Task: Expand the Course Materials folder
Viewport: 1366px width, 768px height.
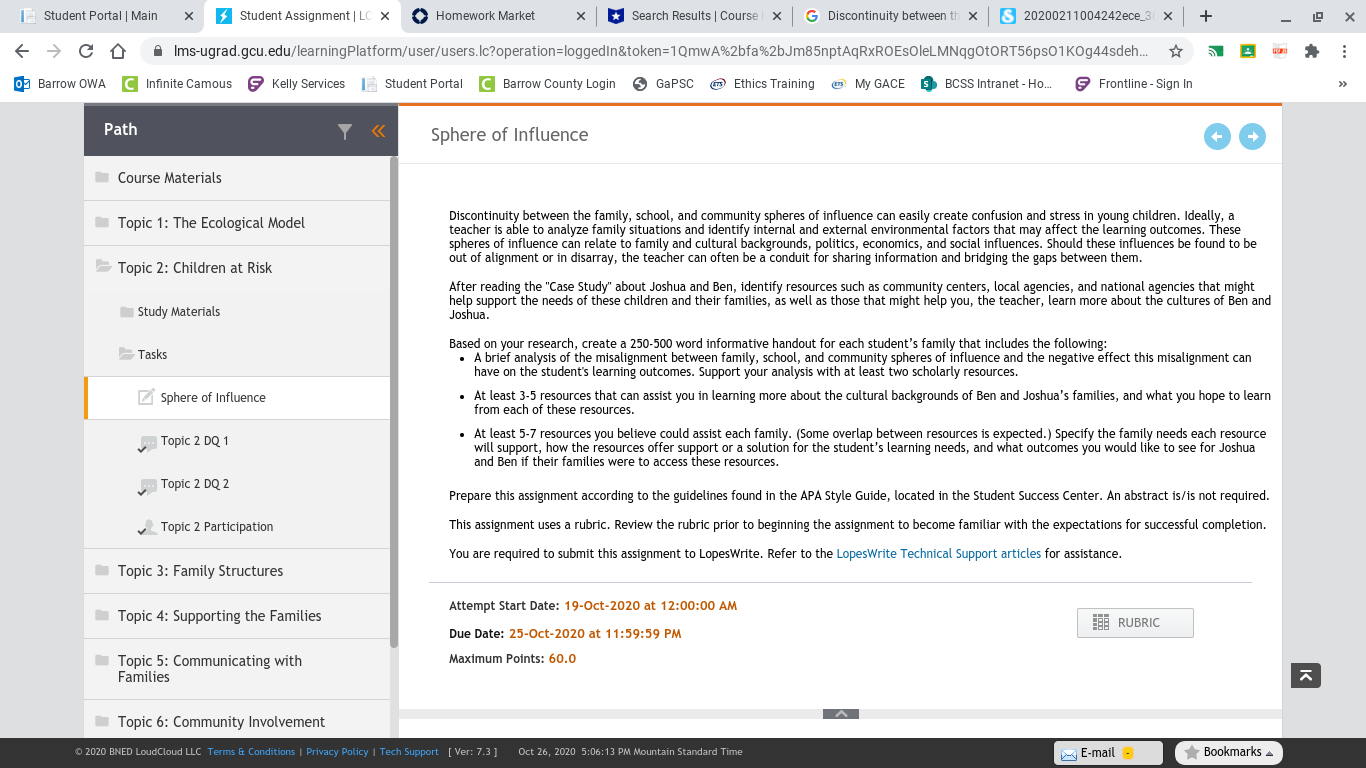Action: coord(237,178)
